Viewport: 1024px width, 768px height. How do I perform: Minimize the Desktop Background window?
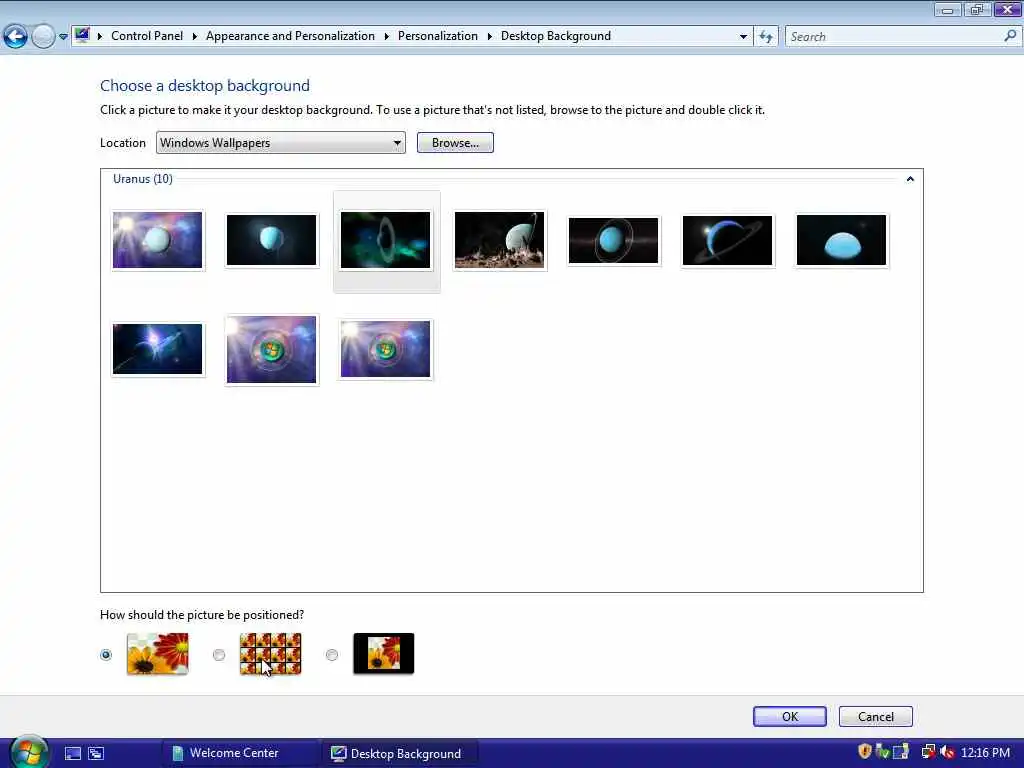(x=948, y=10)
